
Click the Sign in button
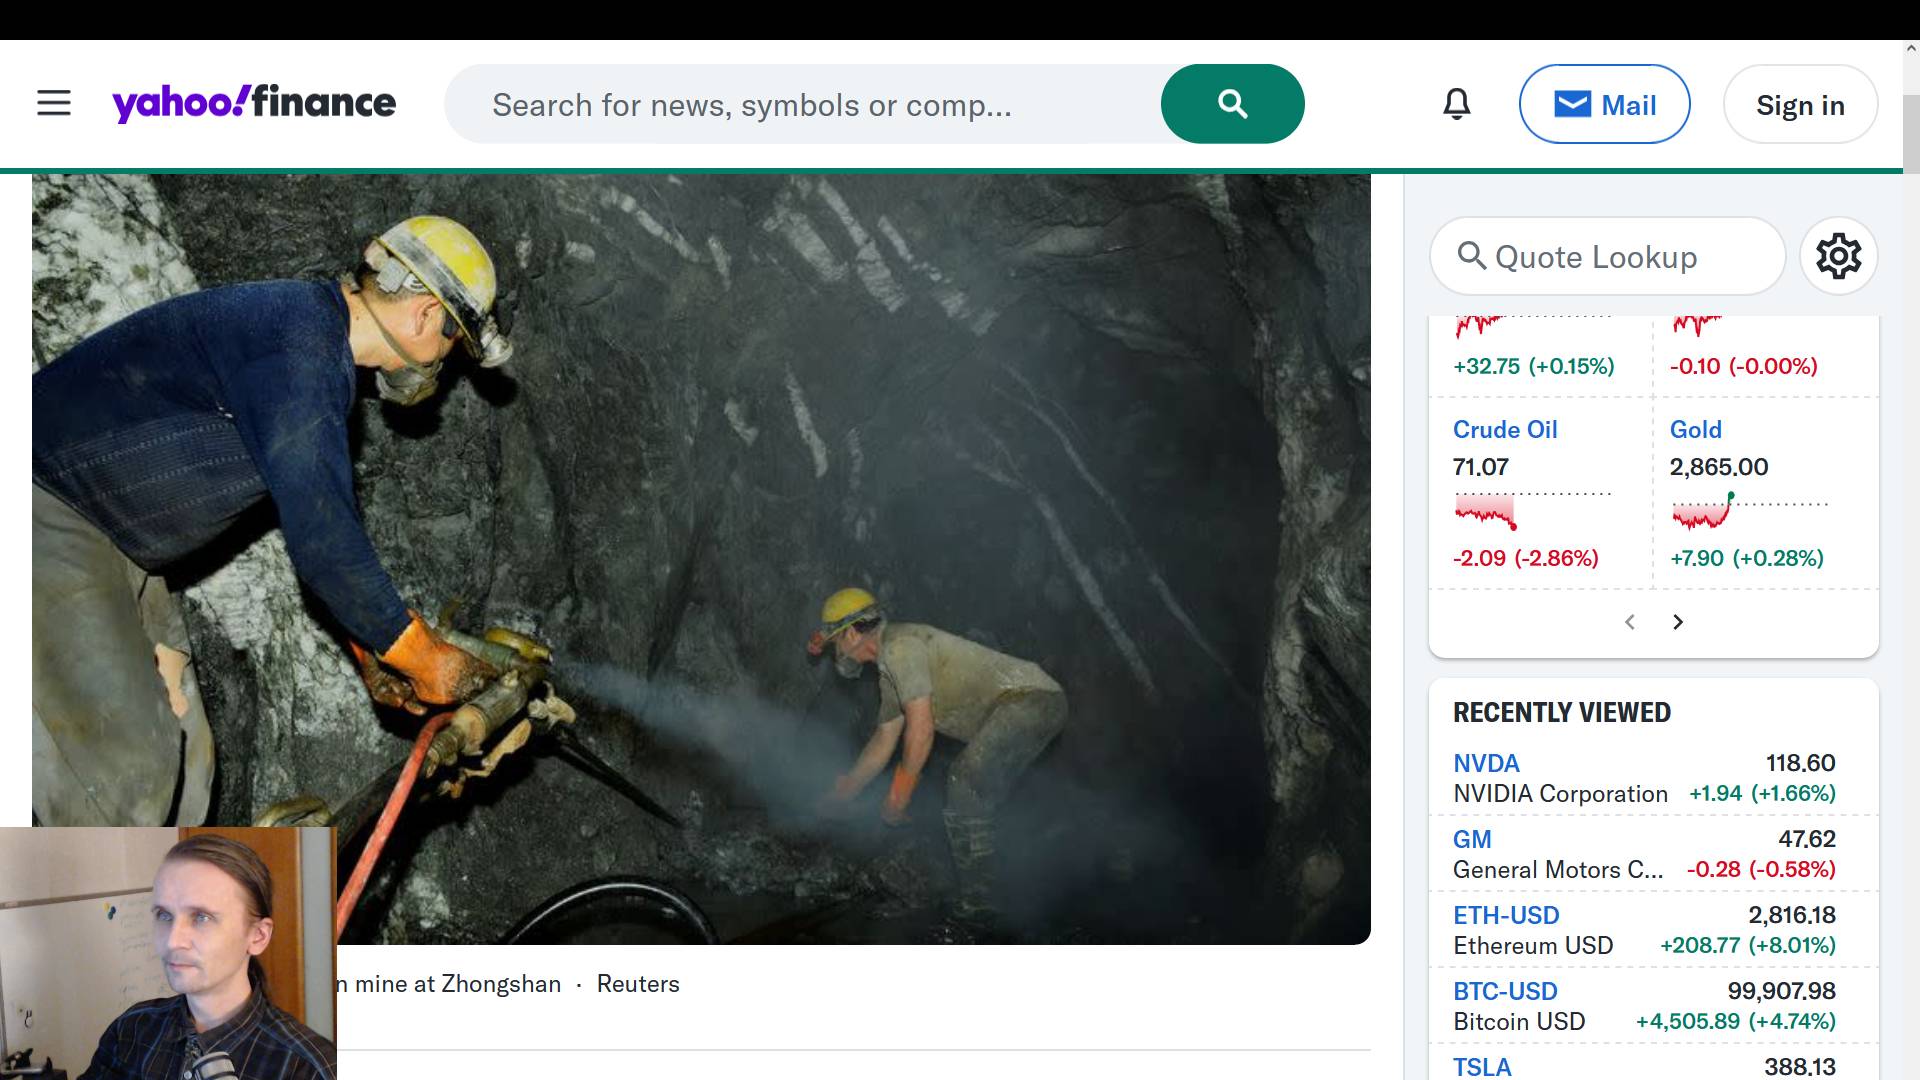pos(1800,104)
